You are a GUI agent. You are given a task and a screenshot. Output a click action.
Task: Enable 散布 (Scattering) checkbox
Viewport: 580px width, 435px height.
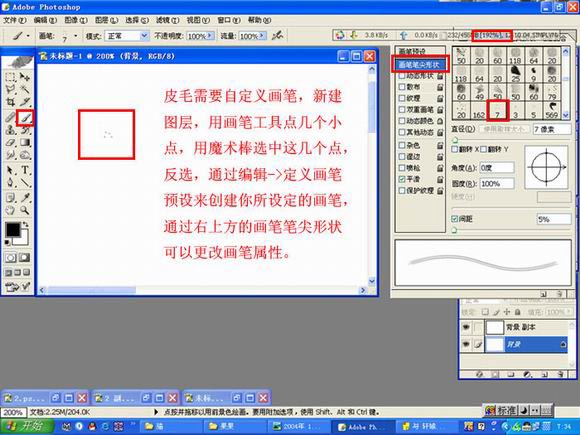click(x=402, y=87)
